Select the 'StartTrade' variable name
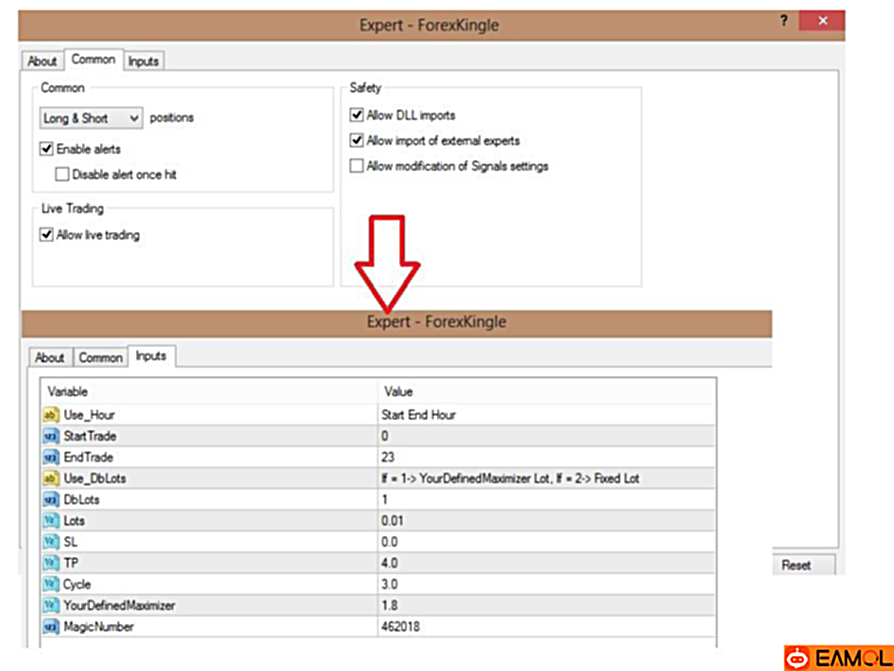The image size is (894, 671). click(x=90, y=436)
